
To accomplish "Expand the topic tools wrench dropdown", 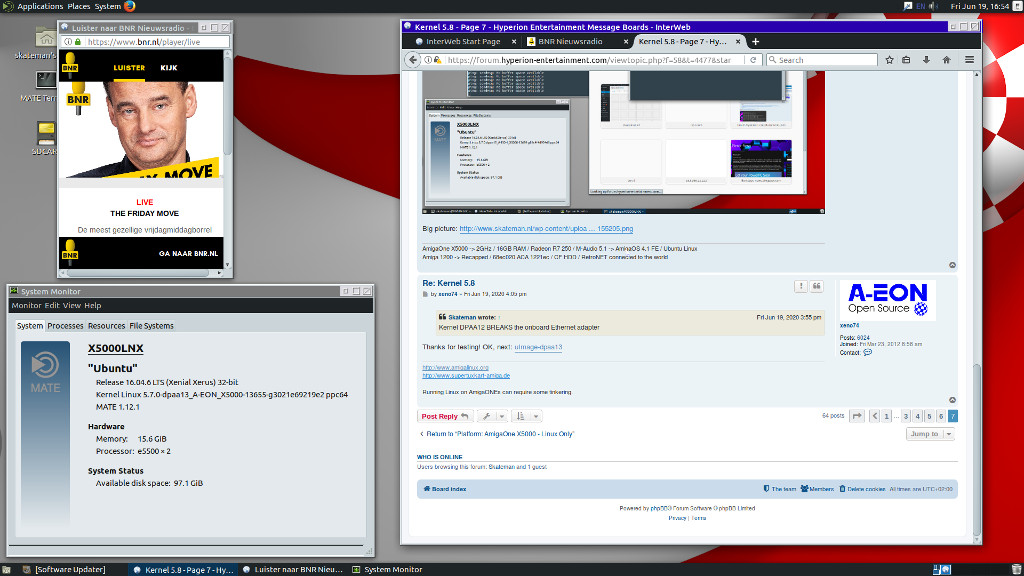I will pos(491,416).
